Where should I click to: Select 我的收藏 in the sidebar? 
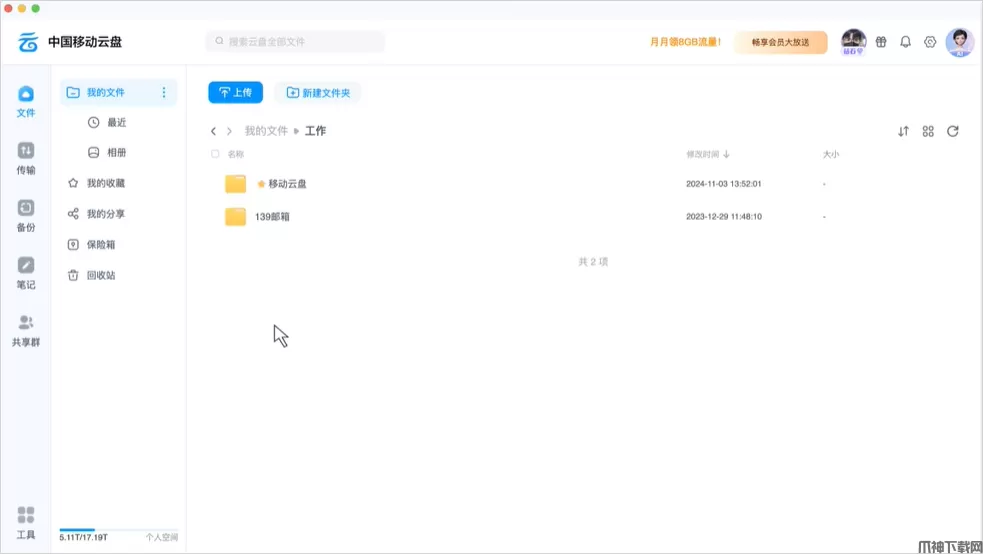(105, 184)
